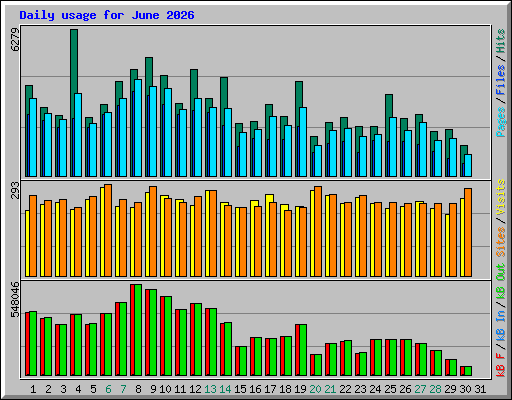Click the green weekend day label 13
Viewport: 512px width, 400px height.
(210, 389)
